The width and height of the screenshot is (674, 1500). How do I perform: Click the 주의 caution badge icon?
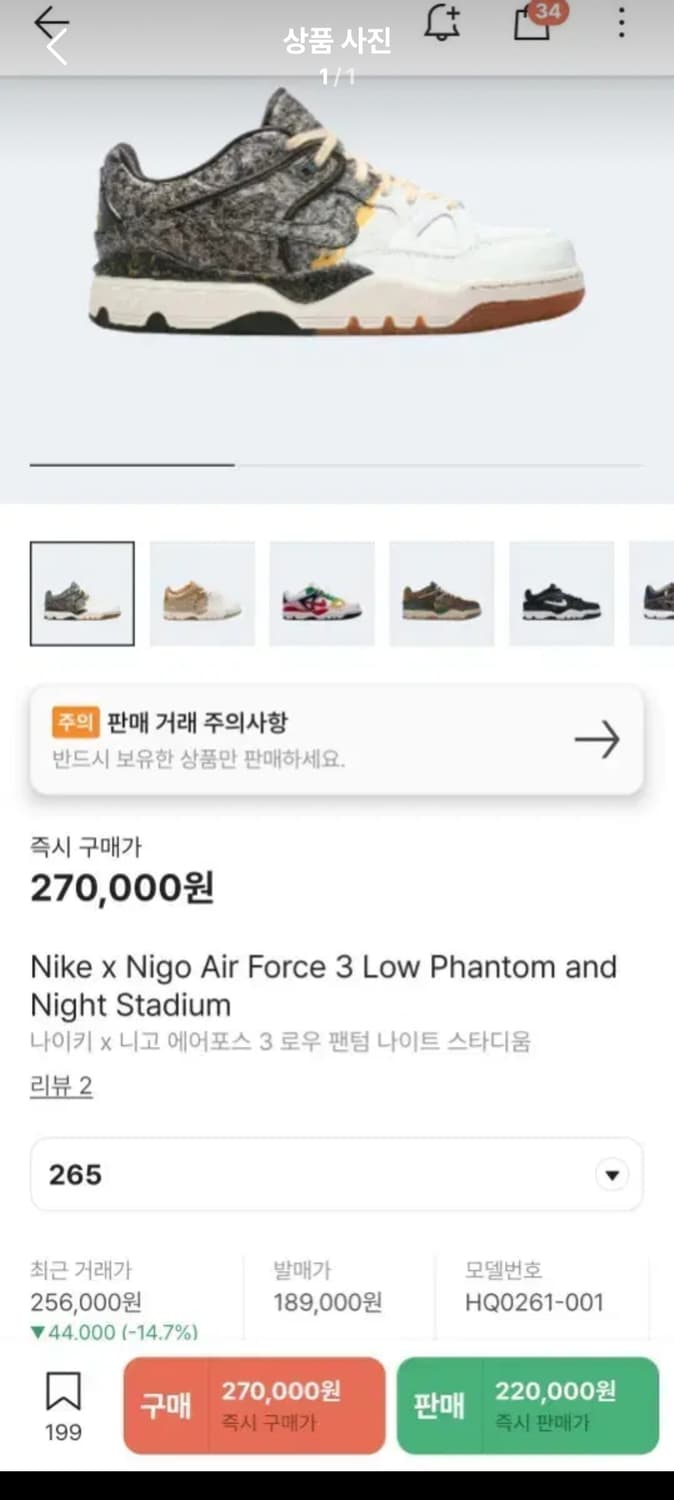(x=73, y=722)
